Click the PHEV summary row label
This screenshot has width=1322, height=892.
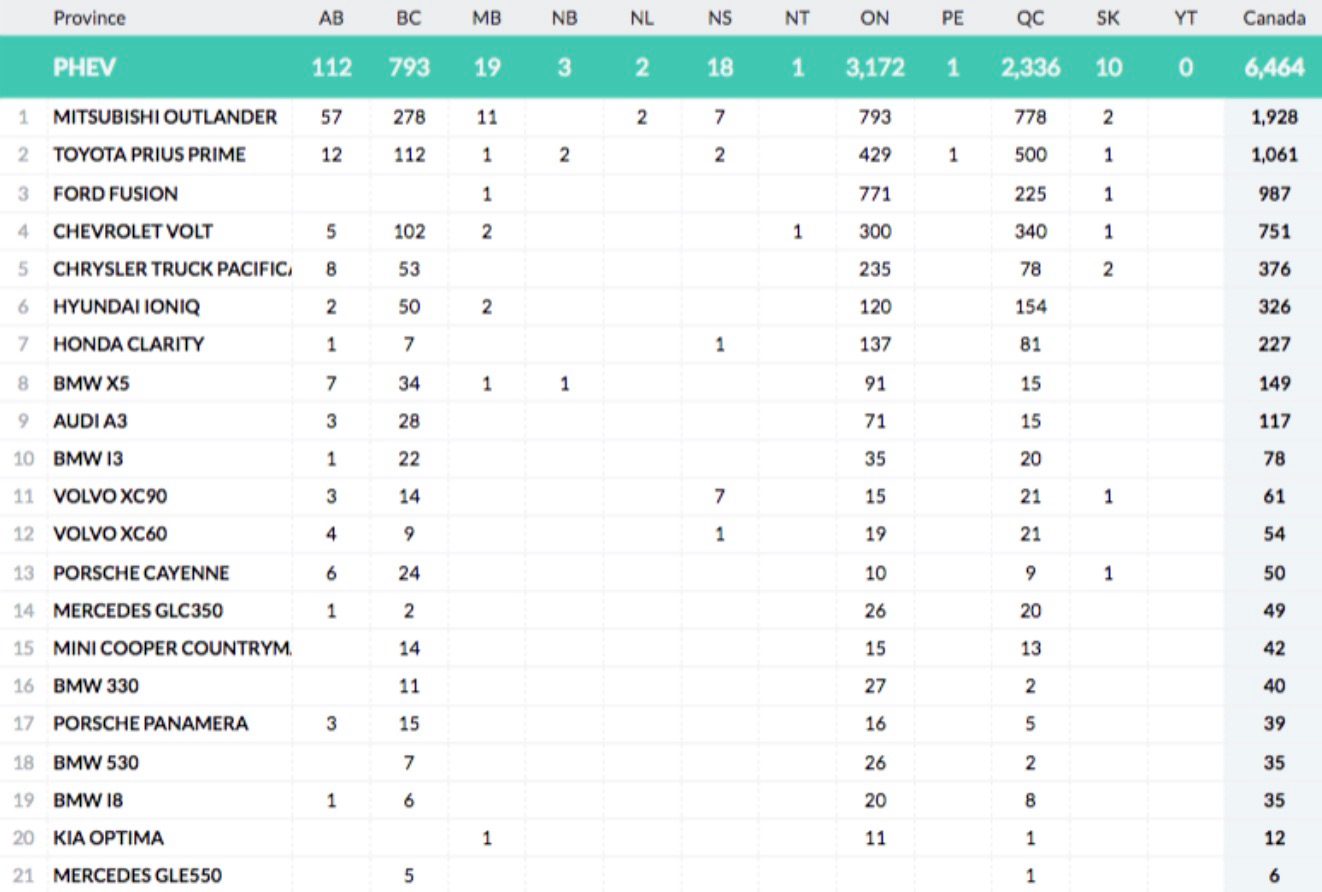(85, 67)
